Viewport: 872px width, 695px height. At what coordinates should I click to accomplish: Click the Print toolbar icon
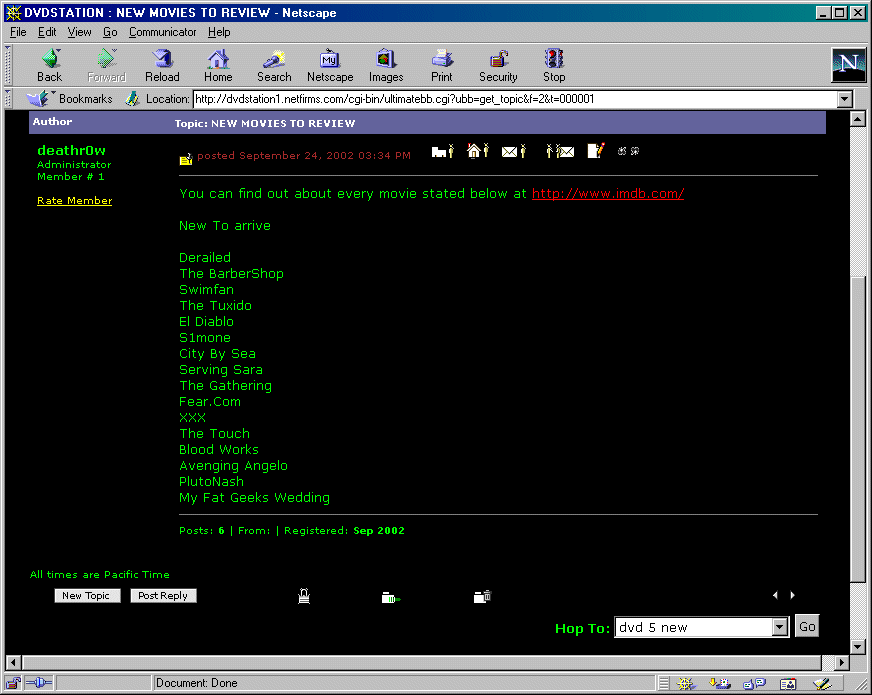tap(442, 66)
